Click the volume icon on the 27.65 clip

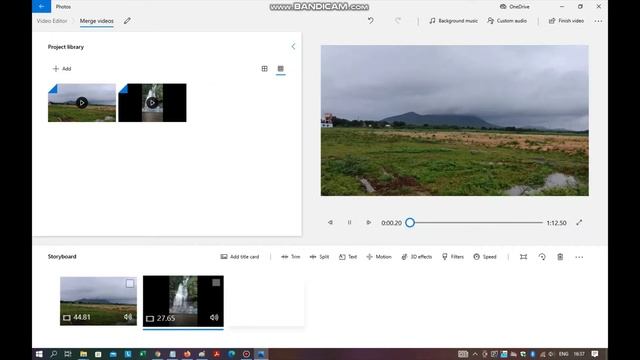pyautogui.click(x=214, y=318)
